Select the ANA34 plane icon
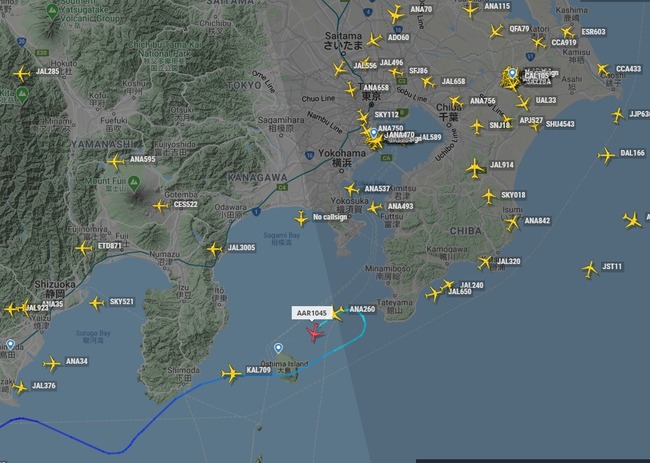650x463 pixels. click(52, 364)
